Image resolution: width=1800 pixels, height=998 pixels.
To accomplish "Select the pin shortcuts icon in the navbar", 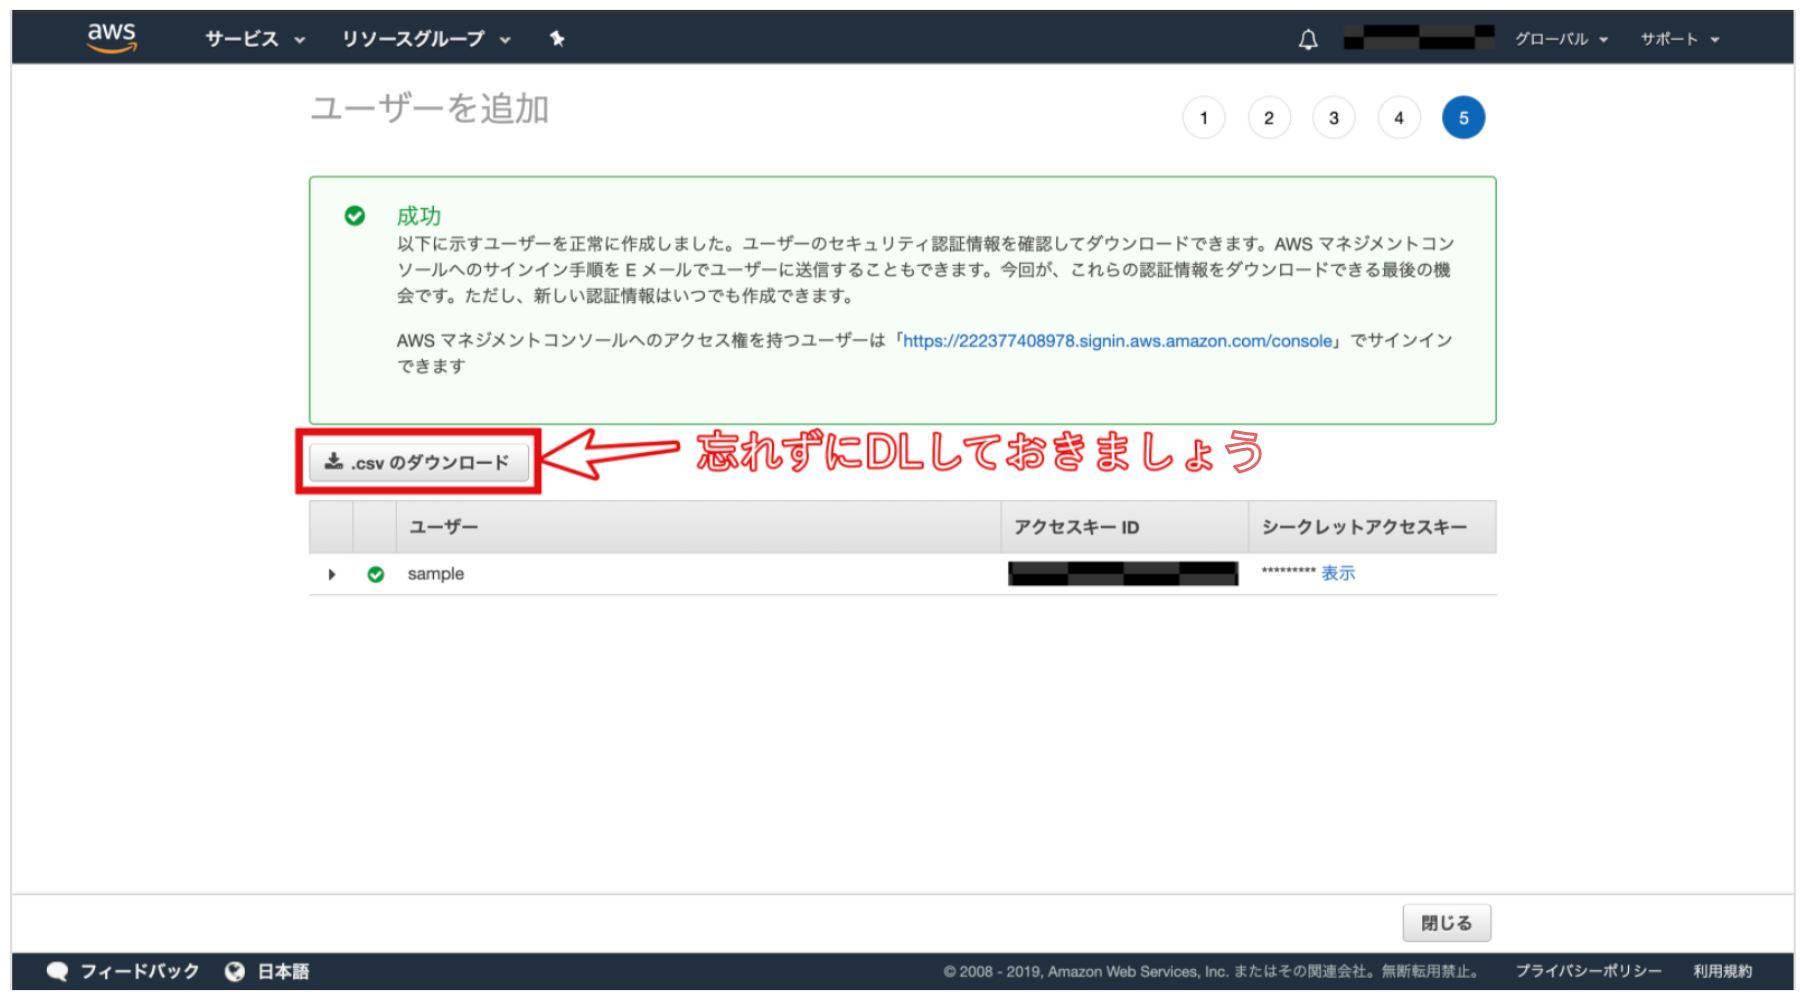I will point(557,39).
